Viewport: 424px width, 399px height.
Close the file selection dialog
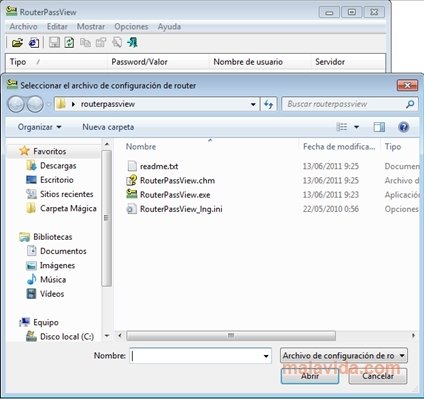(407, 86)
